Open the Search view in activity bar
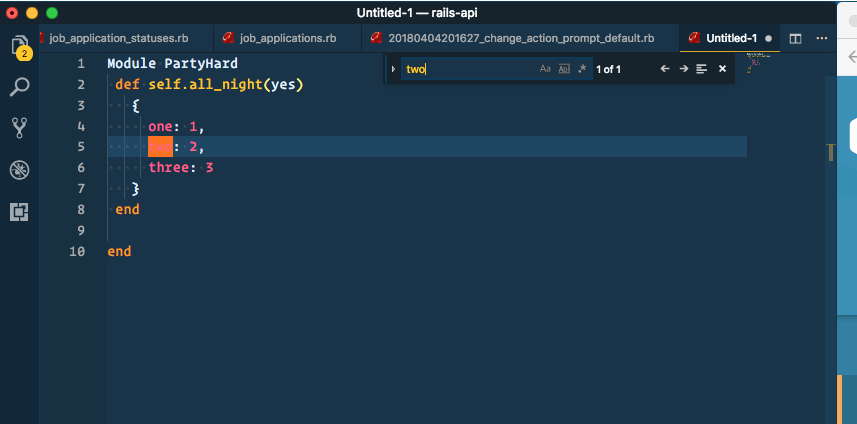Image resolution: width=857 pixels, height=424 pixels. [20, 87]
